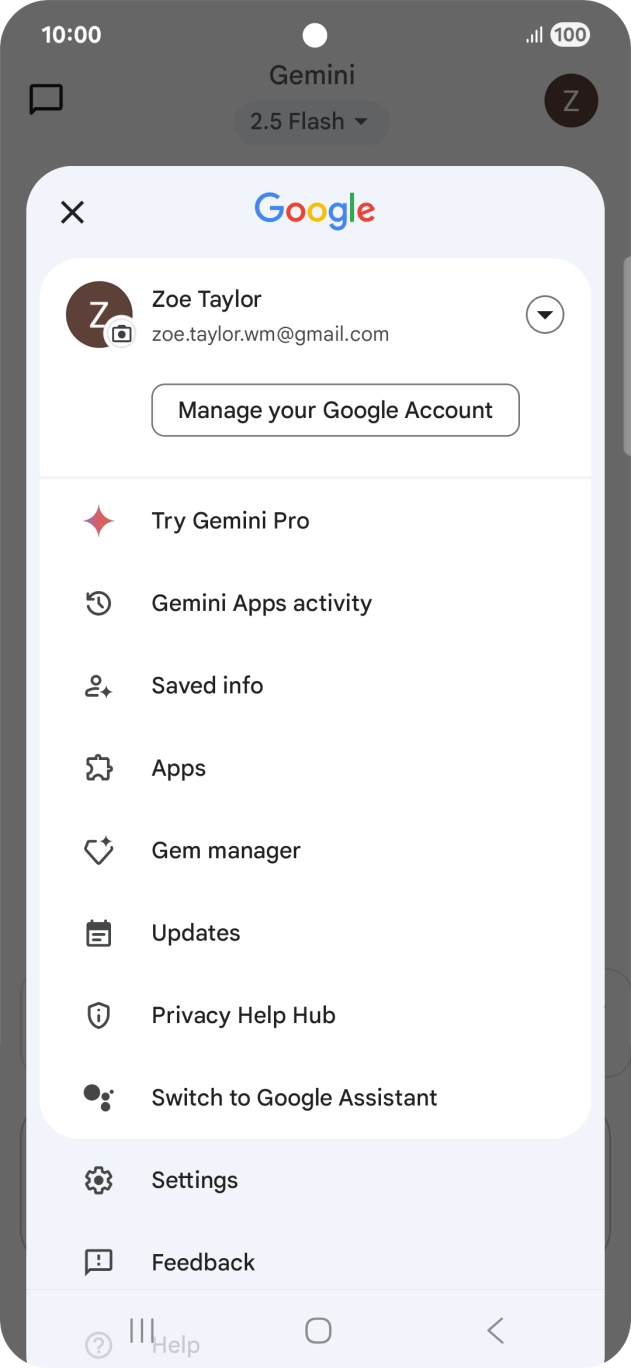Open the Apps puzzle piece icon
The width and height of the screenshot is (631, 1368).
pos(98,768)
